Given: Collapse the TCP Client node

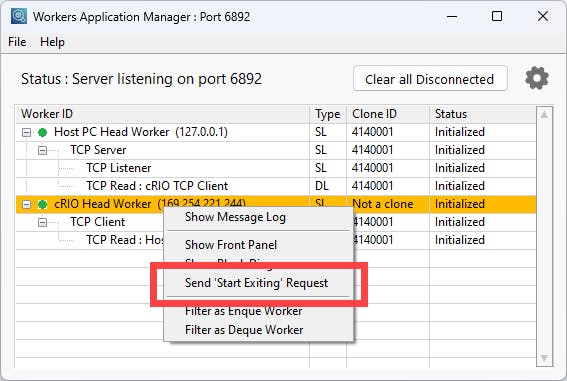Looking at the screenshot, I should tap(42, 222).
